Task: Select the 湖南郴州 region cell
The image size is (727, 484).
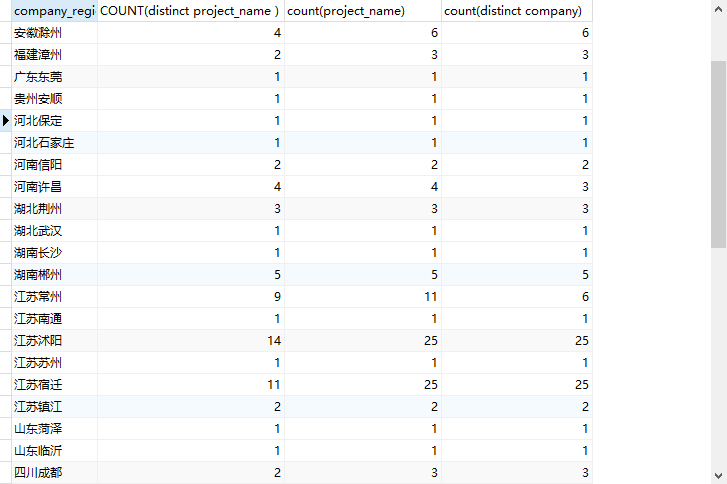Action: click(54, 275)
